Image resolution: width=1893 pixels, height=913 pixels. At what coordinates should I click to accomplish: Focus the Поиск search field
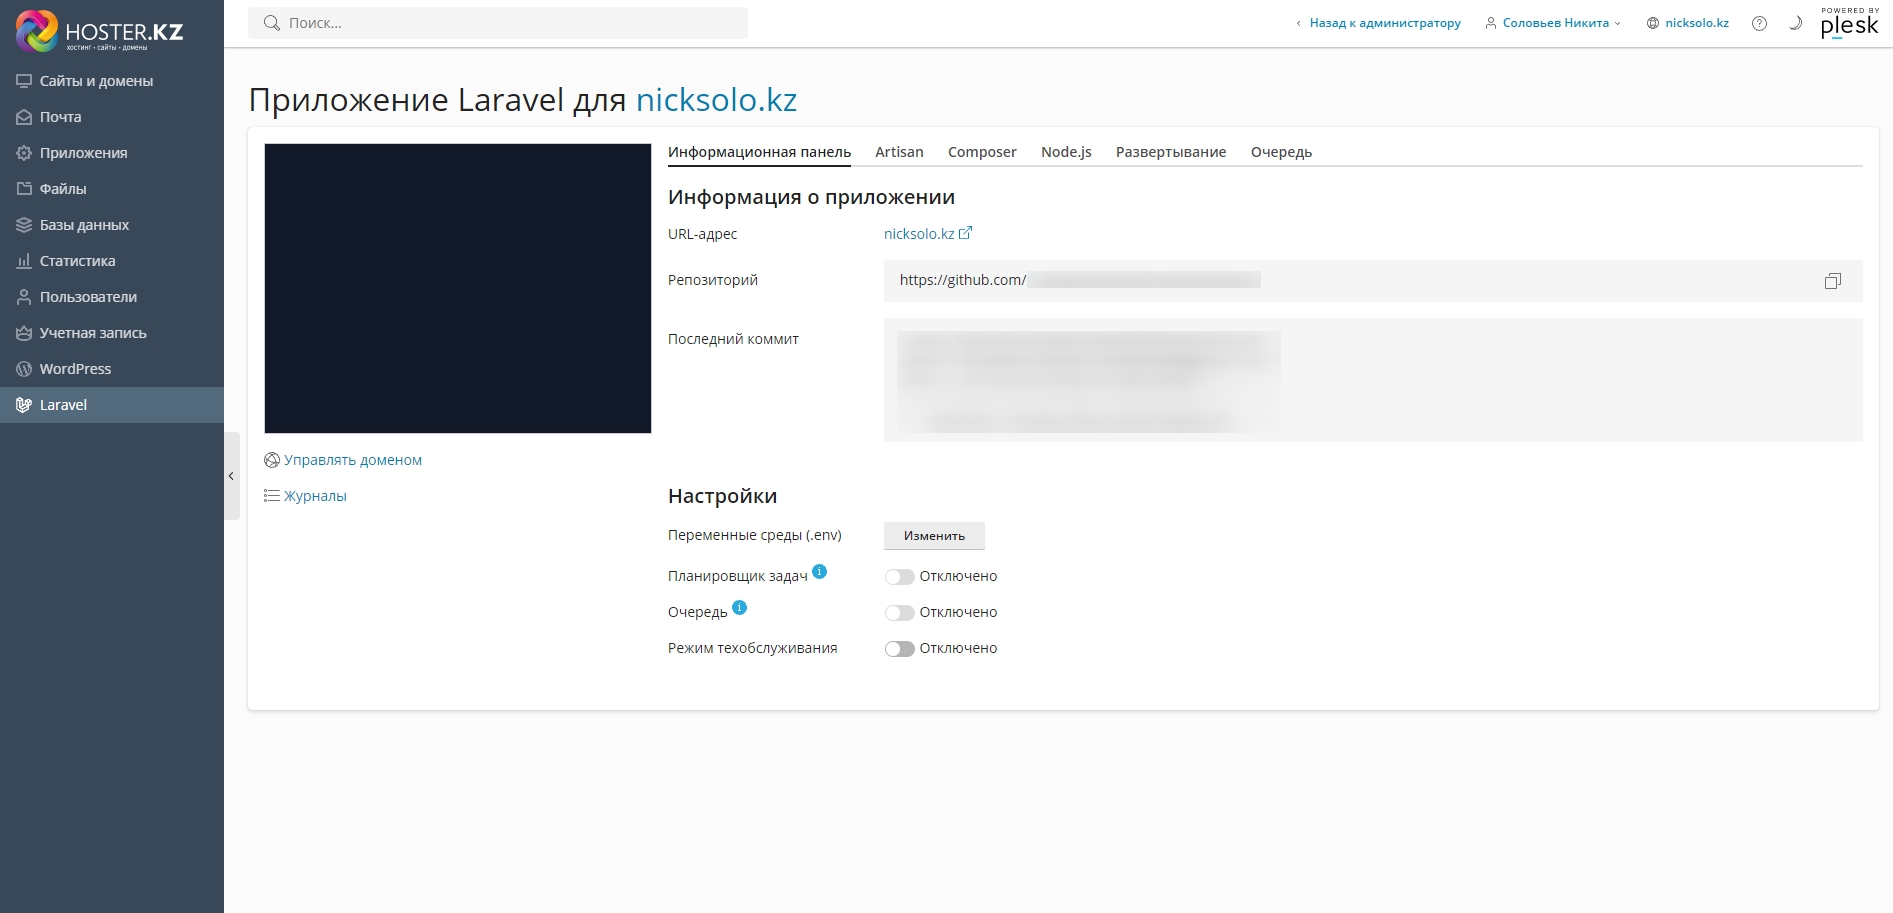498,23
